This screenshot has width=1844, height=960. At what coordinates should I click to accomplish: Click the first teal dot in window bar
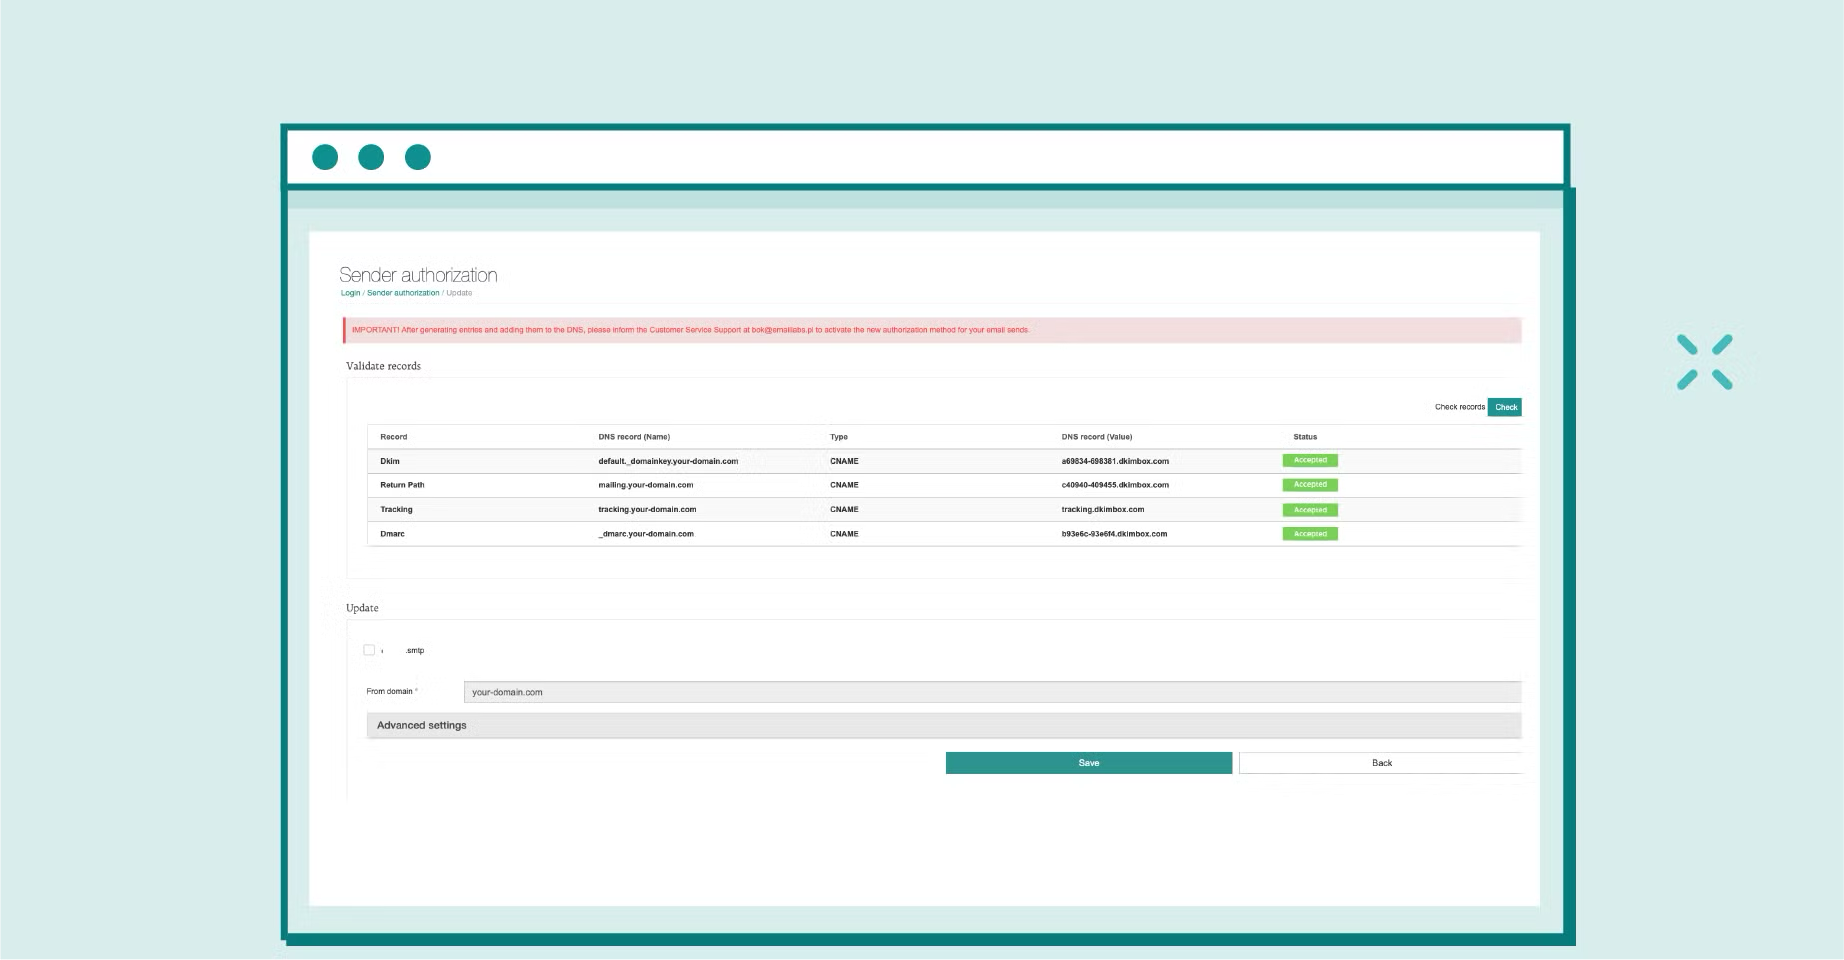tap(325, 157)
